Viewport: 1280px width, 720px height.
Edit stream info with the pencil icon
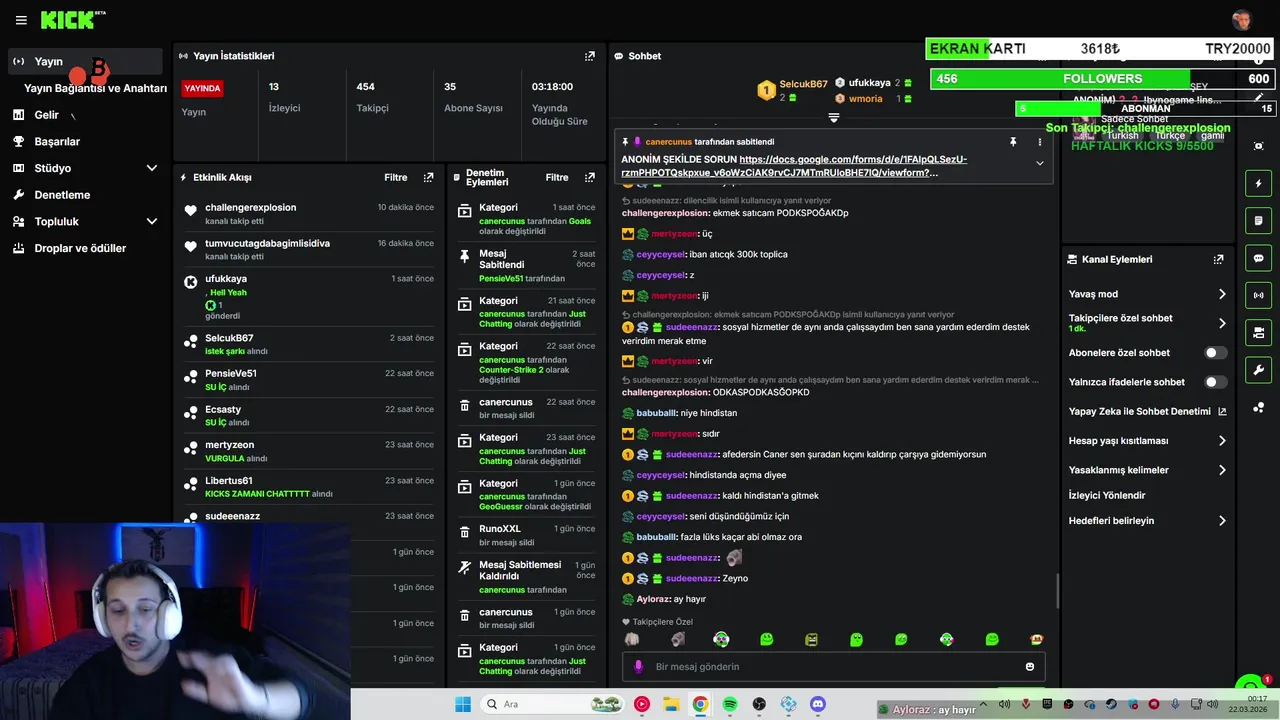coord(1258,98)
